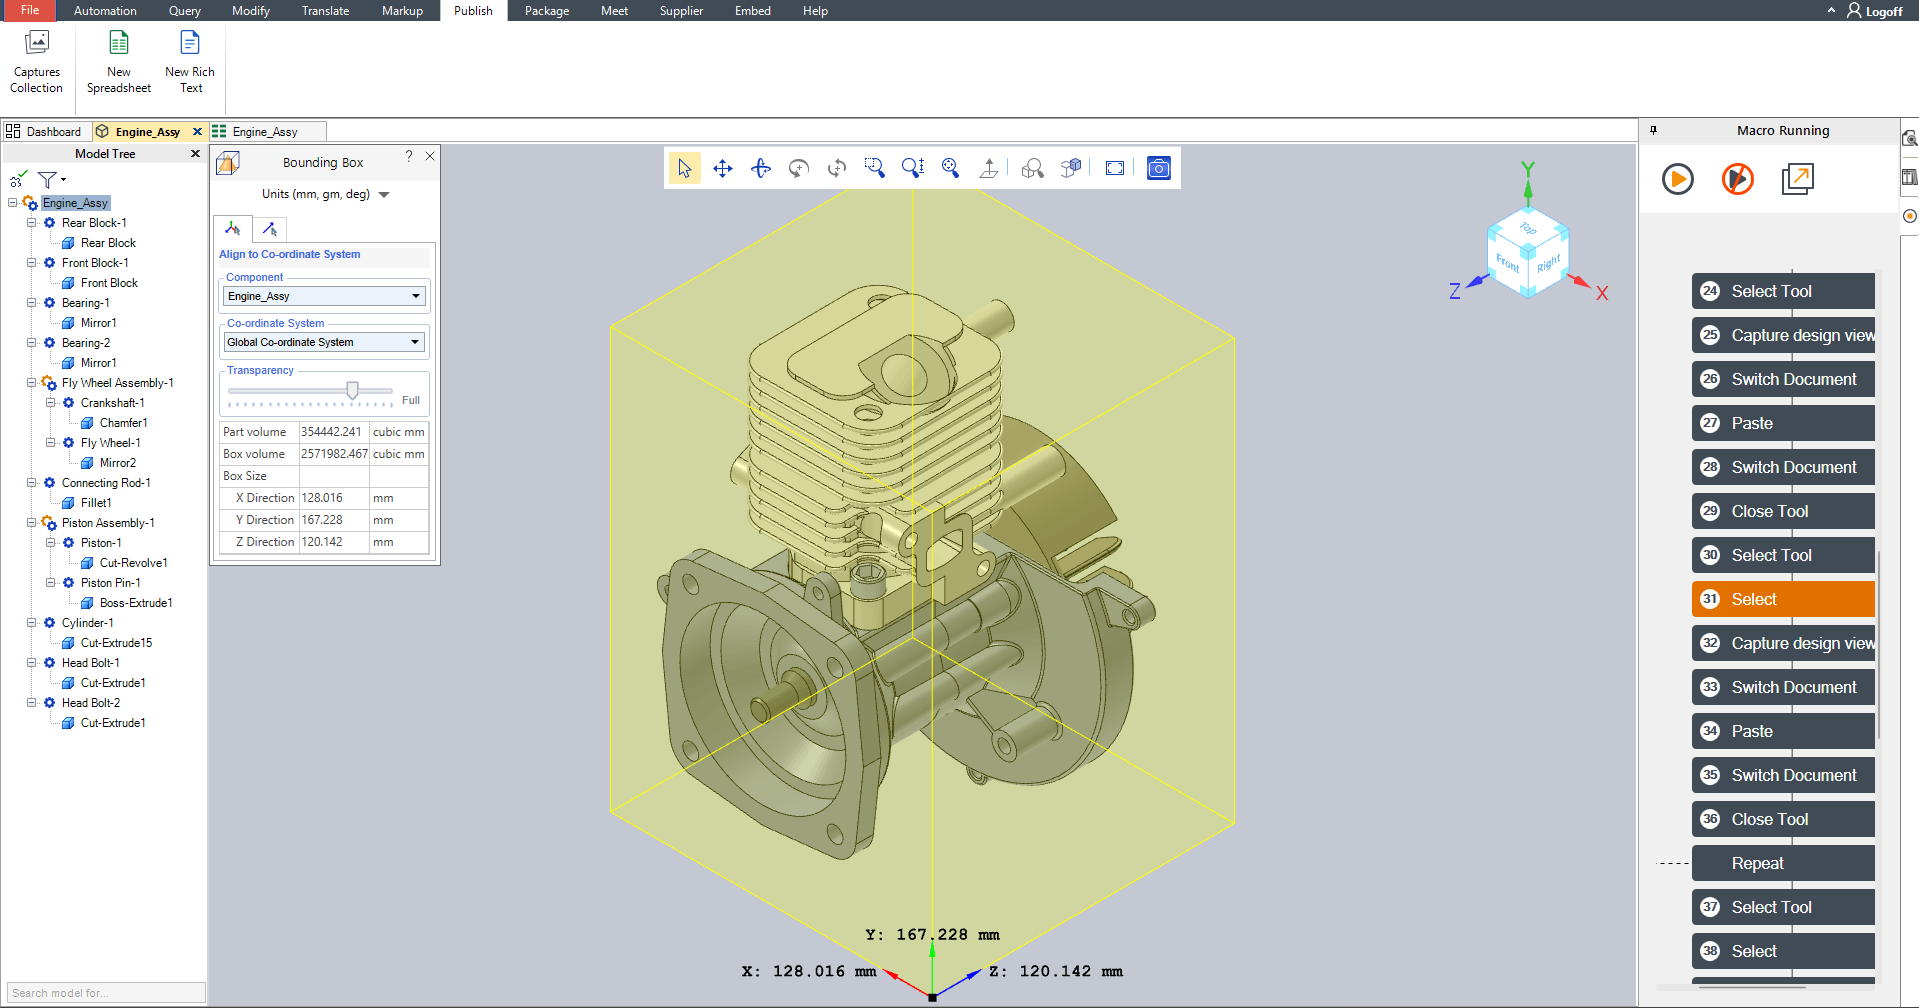Image resolution: width=1919 pixels, height=1008 pixels.
Task: Pin the Macro Running panel
Action: (x=1653, y=130)
